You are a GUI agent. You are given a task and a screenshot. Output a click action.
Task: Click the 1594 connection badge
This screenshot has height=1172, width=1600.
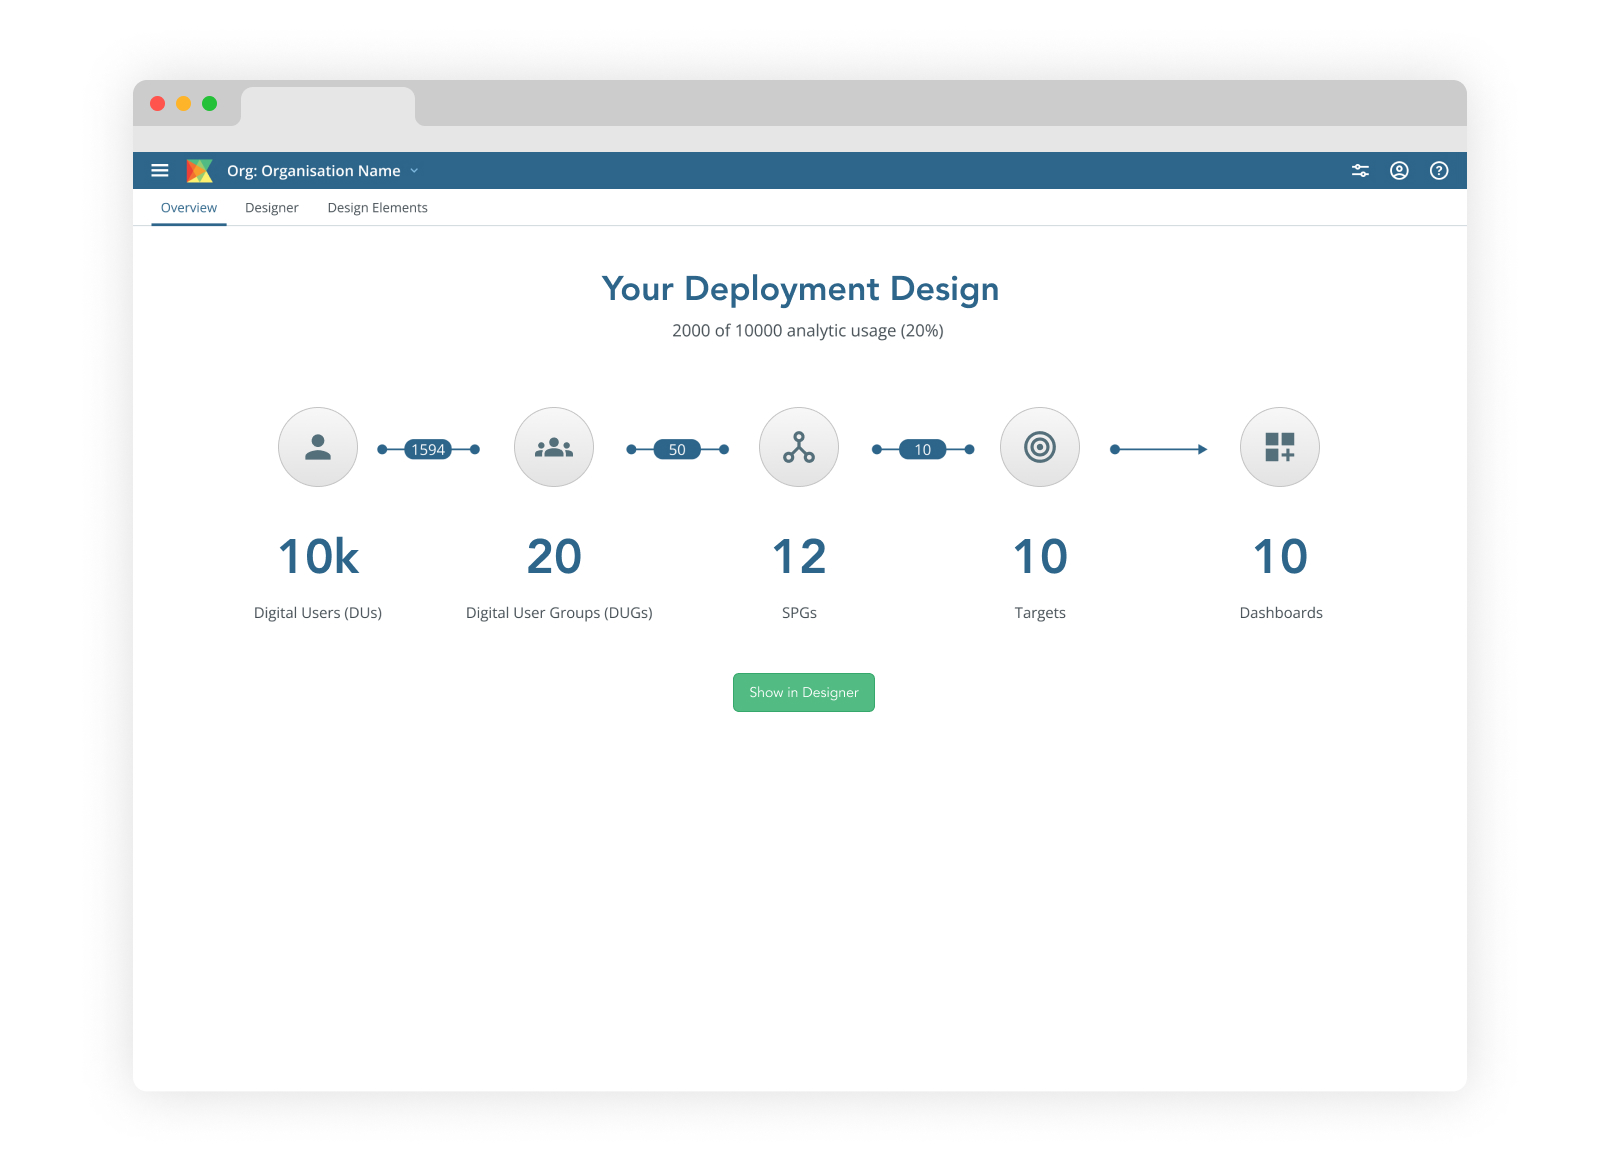point(428,450)
